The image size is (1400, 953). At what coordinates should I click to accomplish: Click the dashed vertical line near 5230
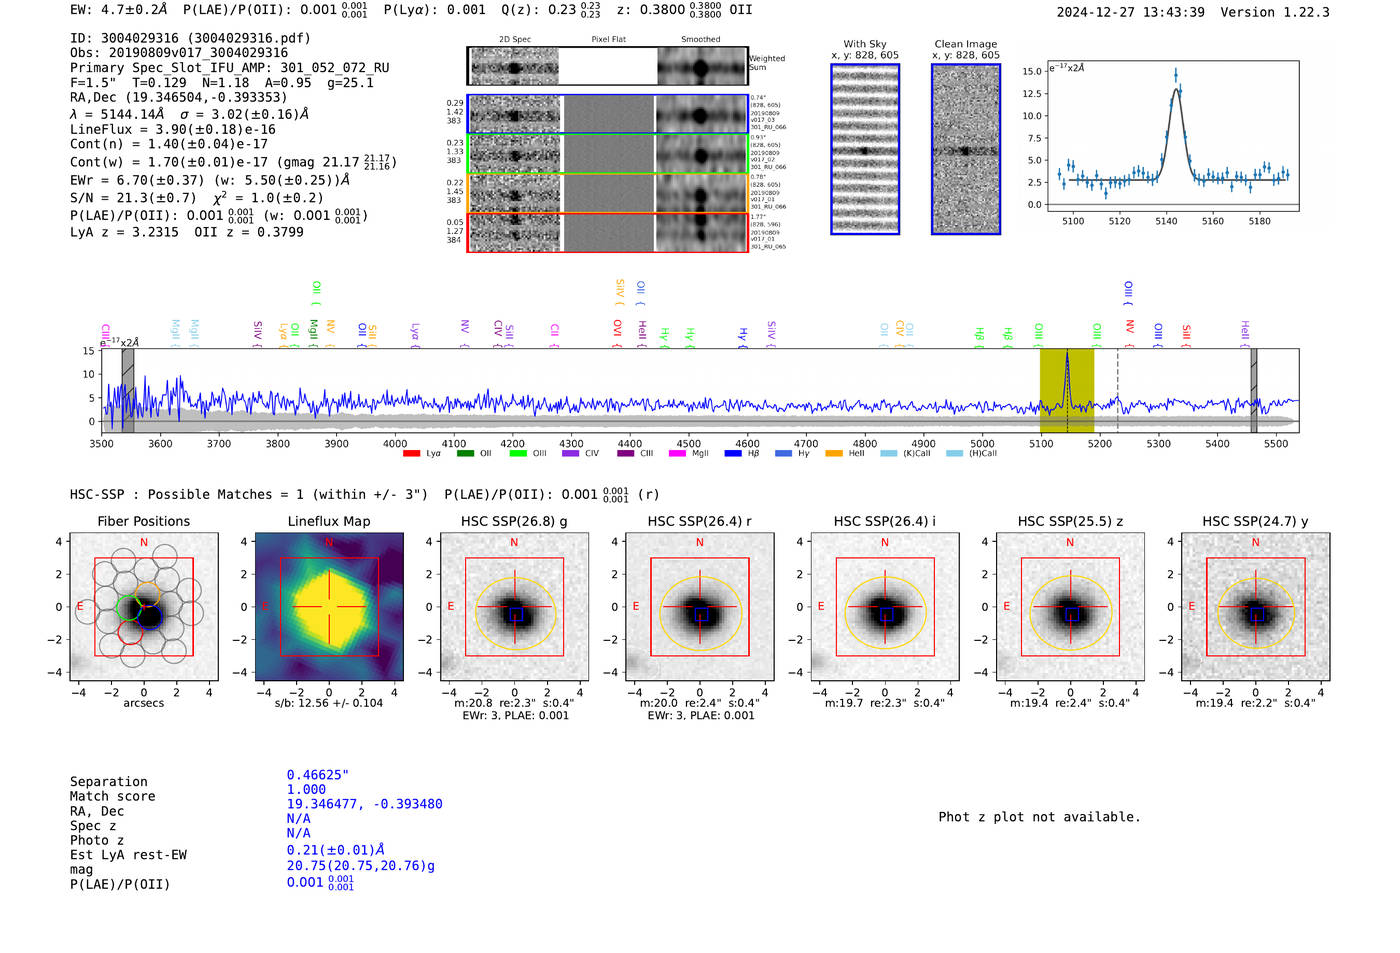pyautogui.click(x=1117, y=390)
